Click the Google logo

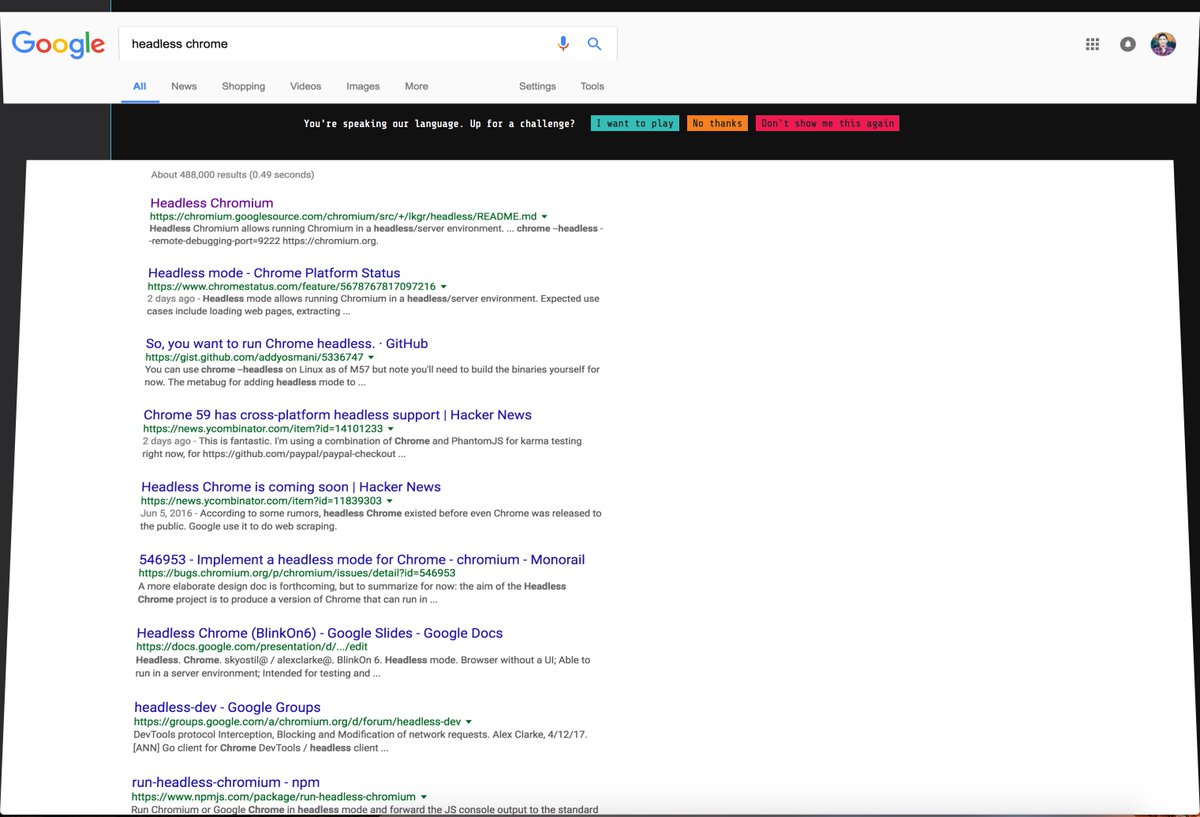(58, 44)
